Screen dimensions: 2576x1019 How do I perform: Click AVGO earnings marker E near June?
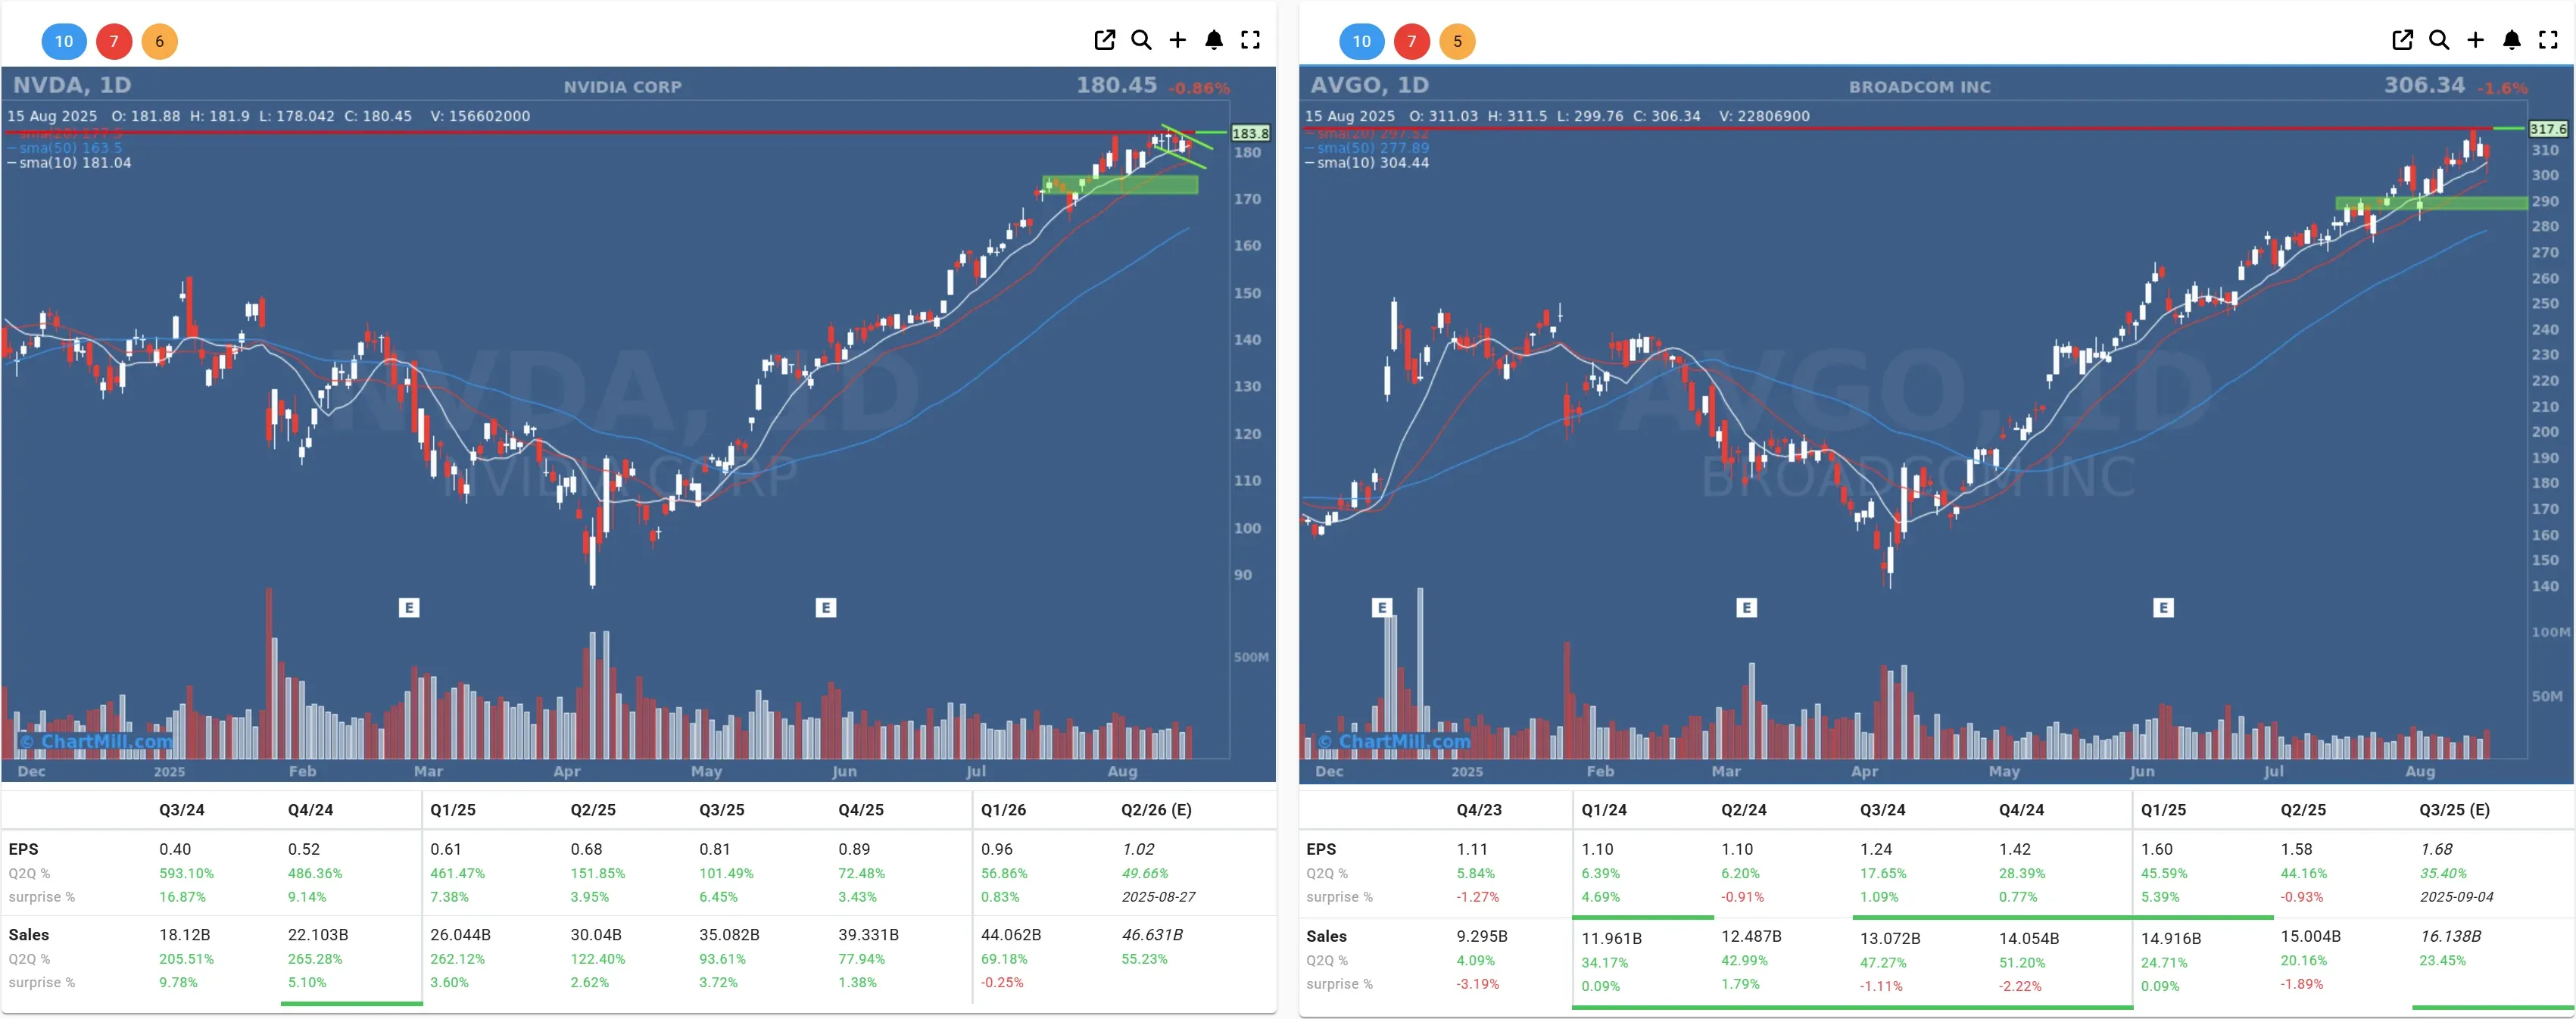(2163, 607)
